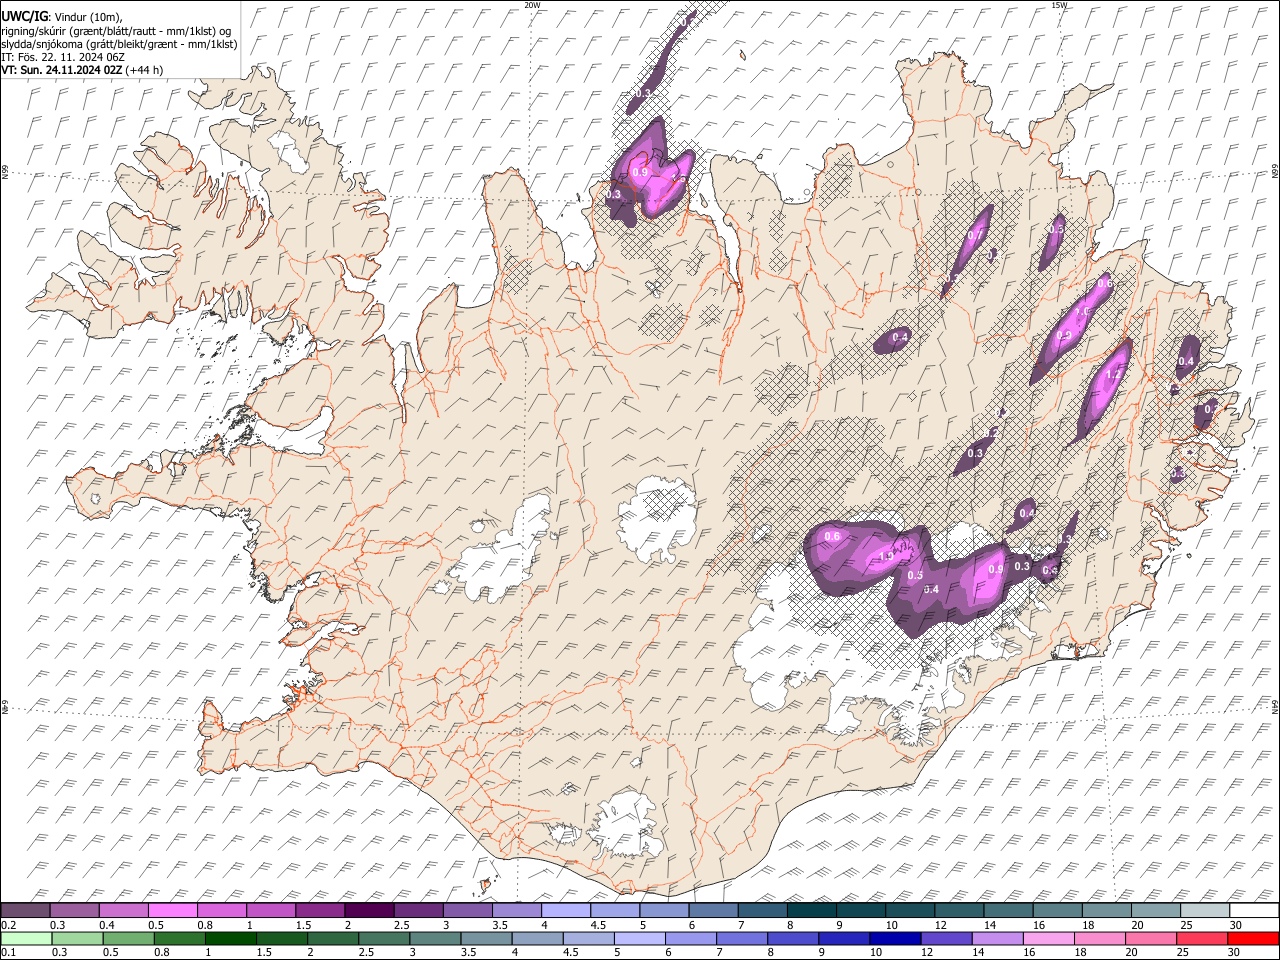
Task: Click the "12" label in upper legend row
Action: coord(940,925)
